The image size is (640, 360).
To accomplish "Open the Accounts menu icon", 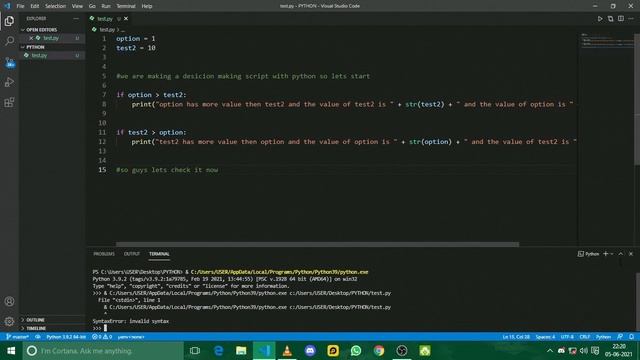I will click(x=9, y=301).
